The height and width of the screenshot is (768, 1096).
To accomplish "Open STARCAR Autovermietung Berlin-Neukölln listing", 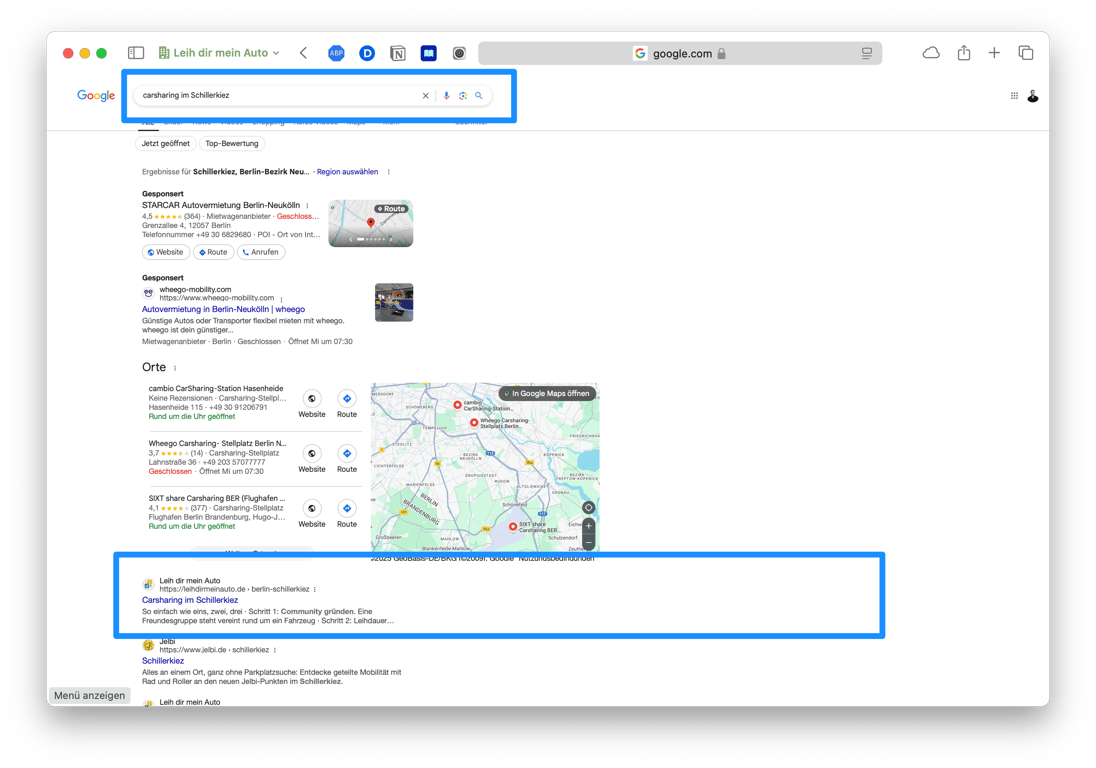I will [221, 205].
